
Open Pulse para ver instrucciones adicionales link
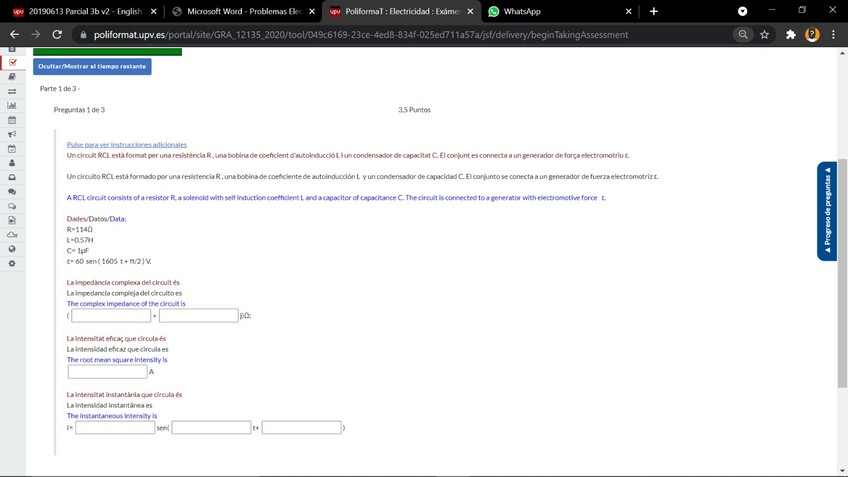(x=127, y=144)
